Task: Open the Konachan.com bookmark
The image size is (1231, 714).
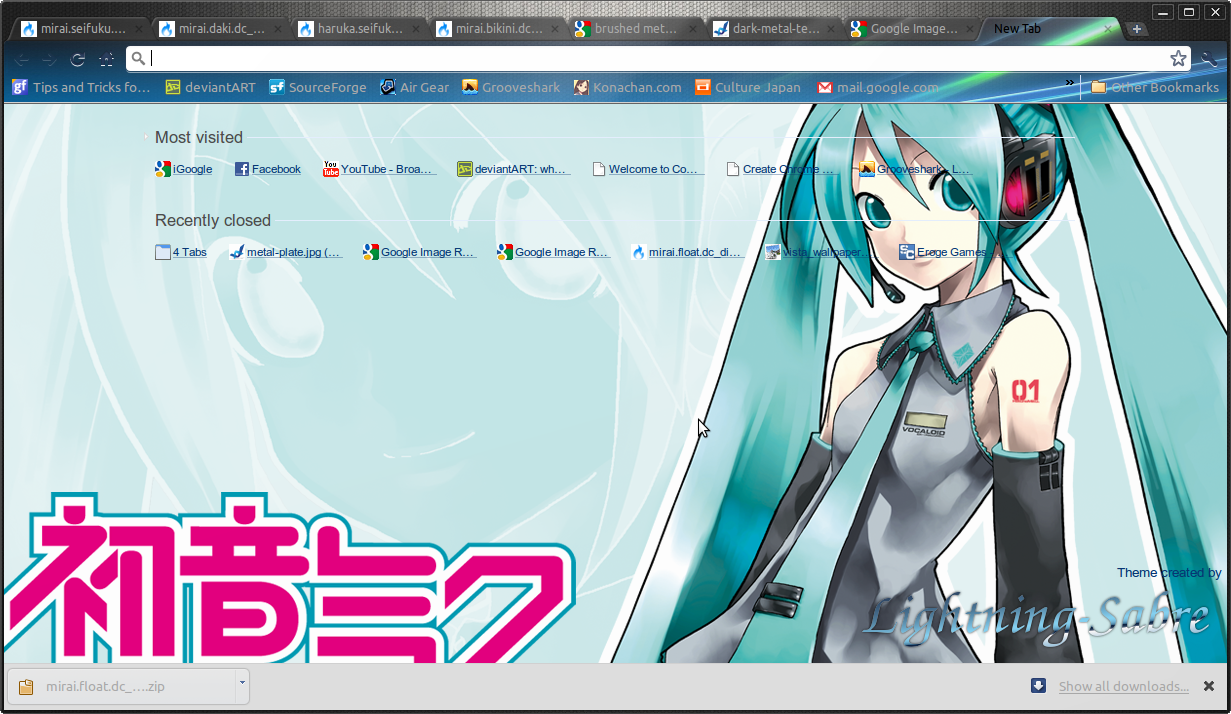Action: pos(628,87)
